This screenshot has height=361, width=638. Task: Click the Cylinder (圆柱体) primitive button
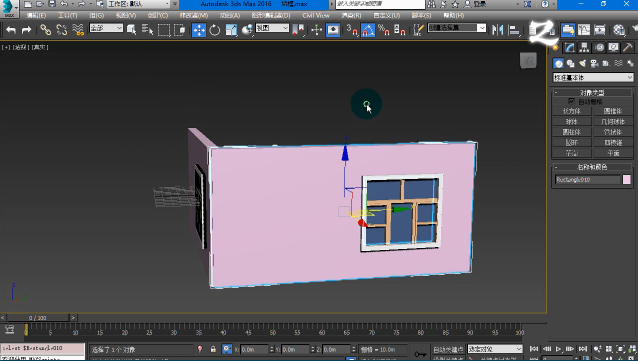(x=572, y=132)
